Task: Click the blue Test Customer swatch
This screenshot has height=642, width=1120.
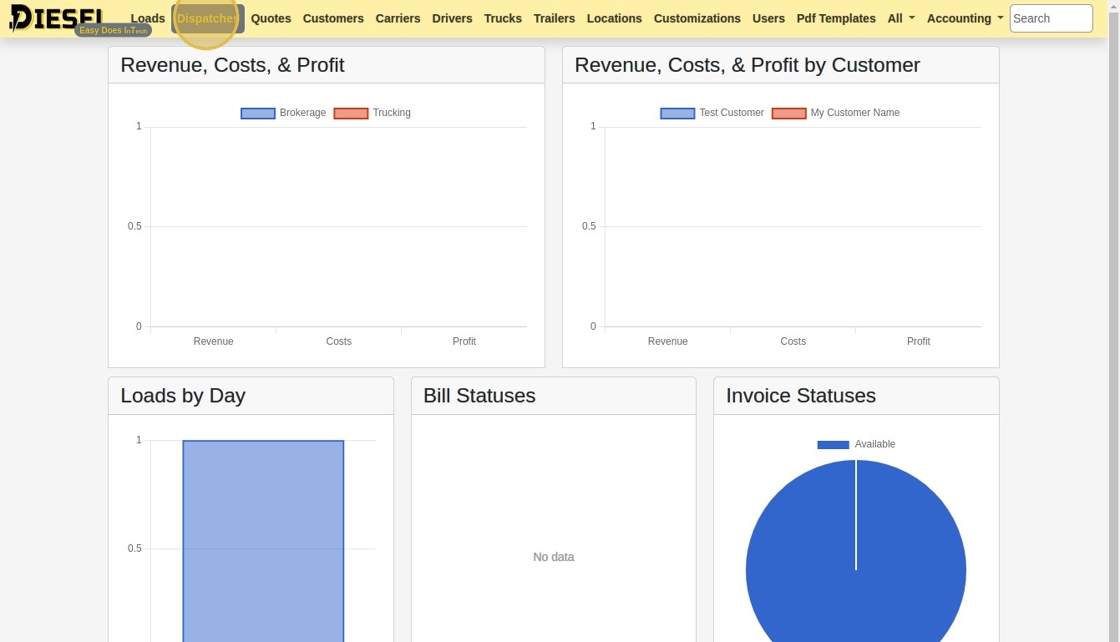Action: coord(677,114)
